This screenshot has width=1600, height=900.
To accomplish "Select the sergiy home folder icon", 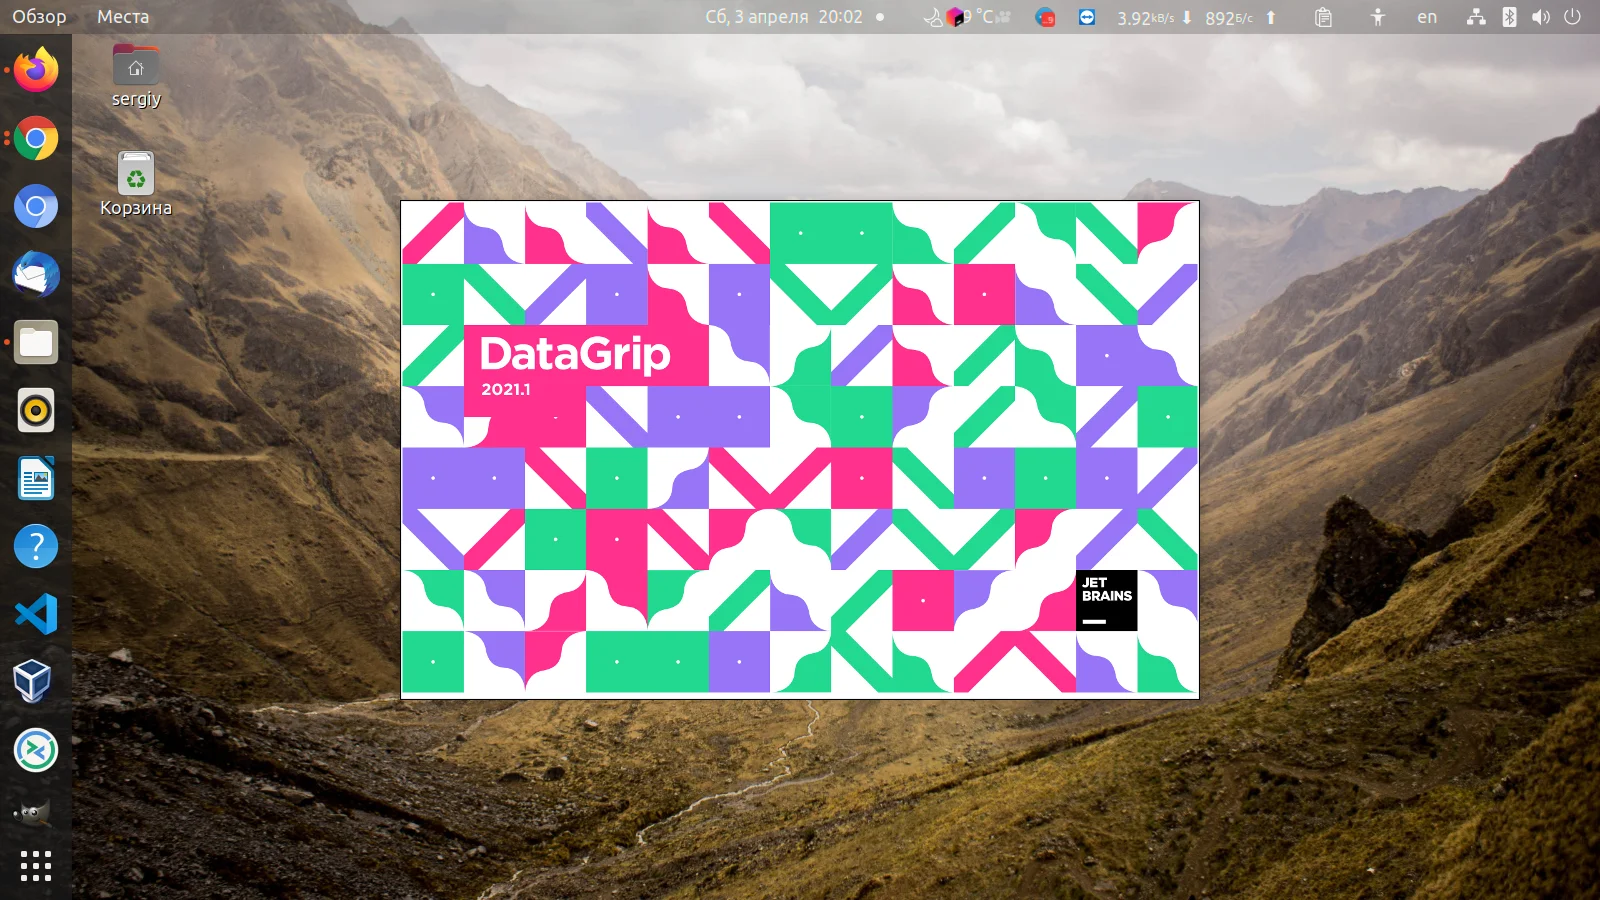I will pos(136,76).
